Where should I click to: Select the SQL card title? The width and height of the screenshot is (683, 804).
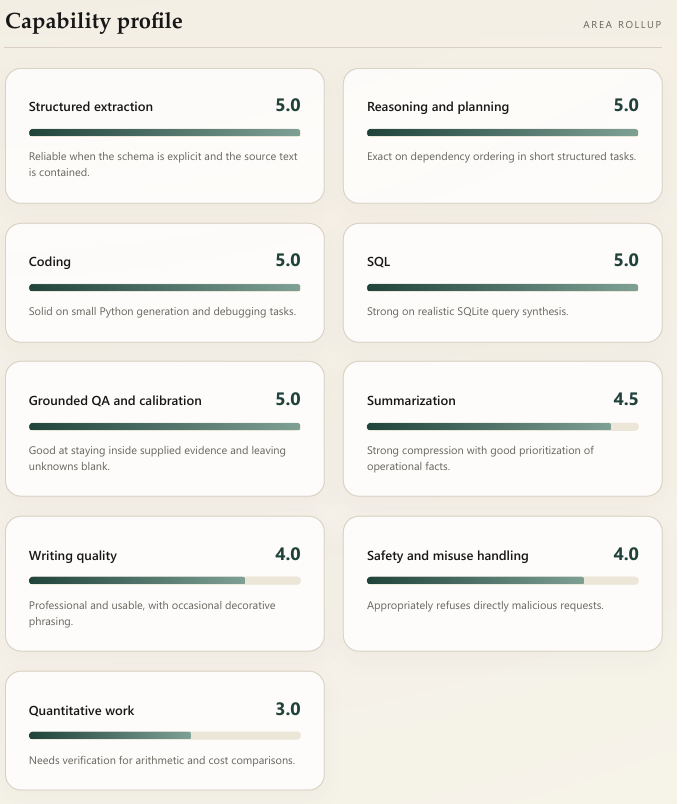coord(379,262)
